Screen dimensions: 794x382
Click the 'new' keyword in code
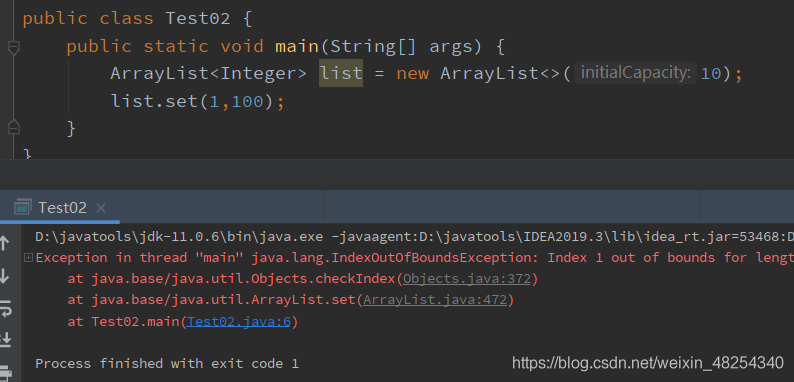(413, 74)
